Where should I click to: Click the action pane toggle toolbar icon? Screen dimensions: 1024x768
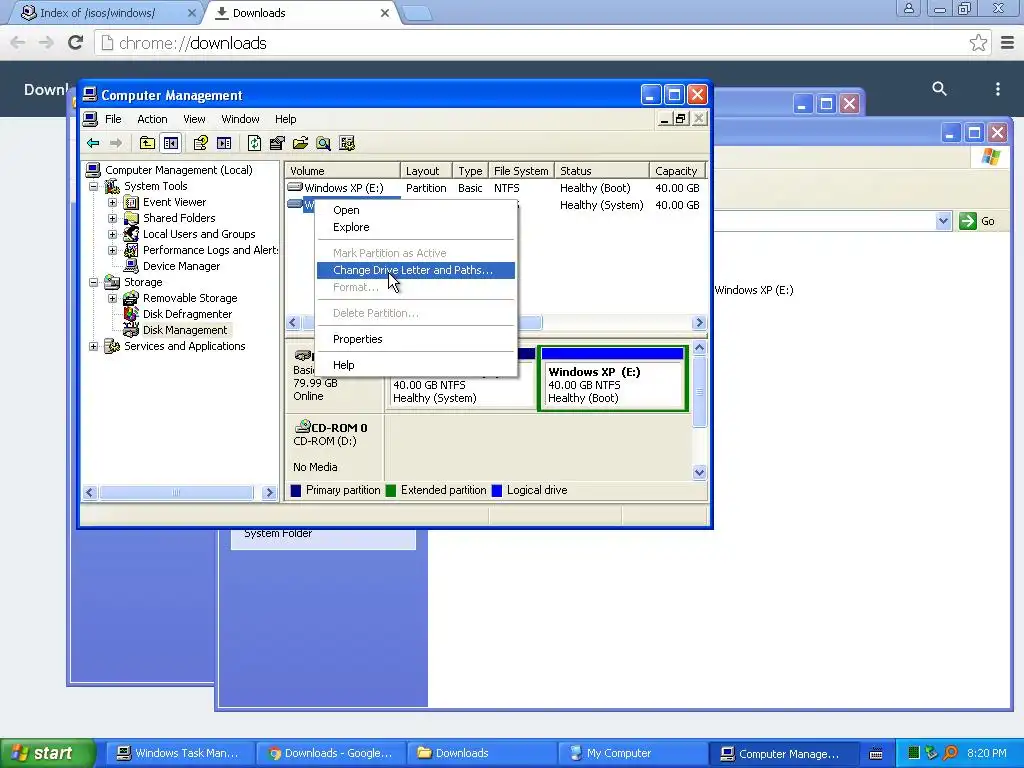point(224,143)
